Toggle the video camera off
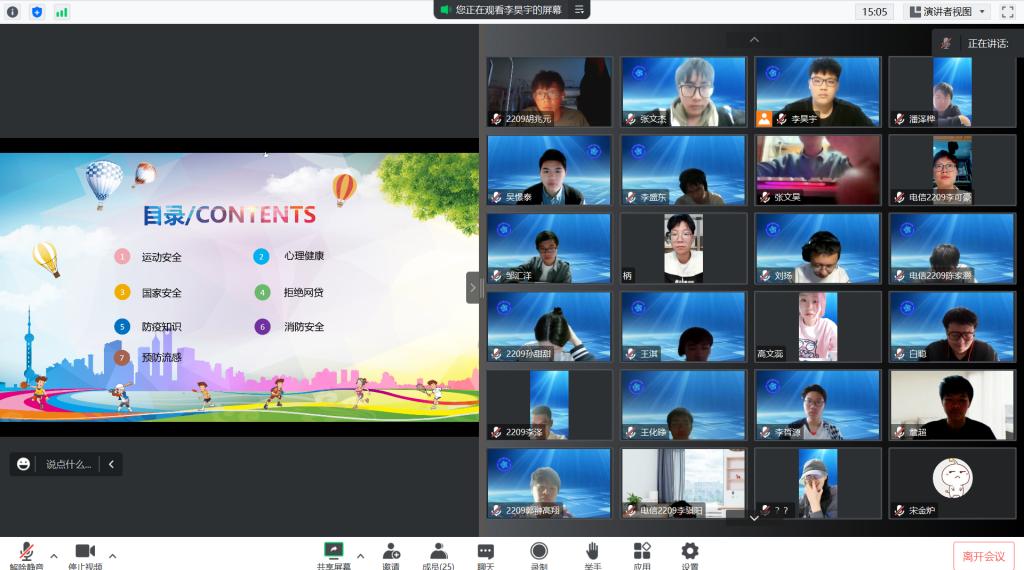This screenshot has height=570, width=1024. 85,553
